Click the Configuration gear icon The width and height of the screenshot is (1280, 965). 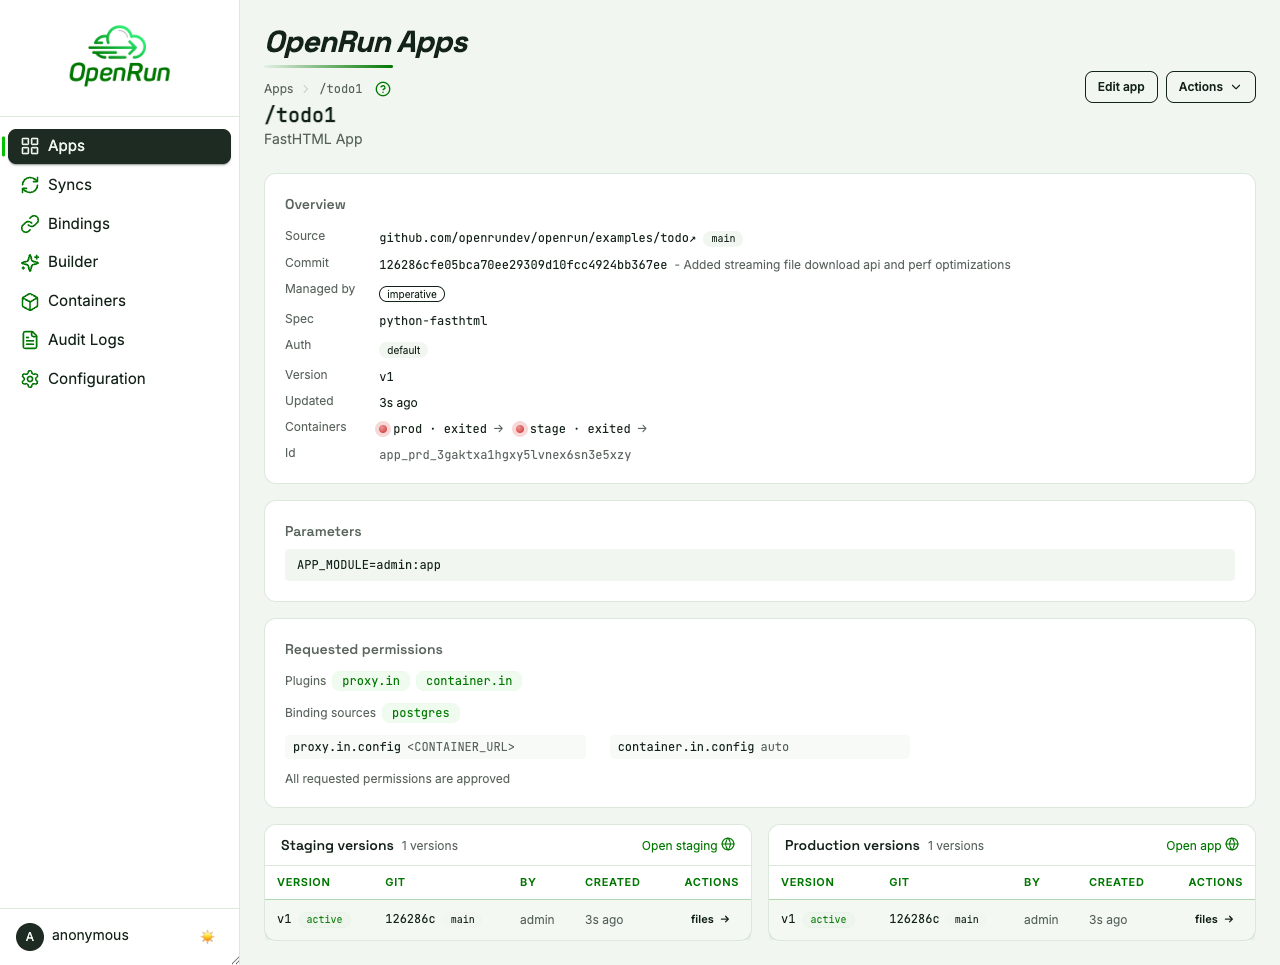pyautogui.click(x=30, y=379)
